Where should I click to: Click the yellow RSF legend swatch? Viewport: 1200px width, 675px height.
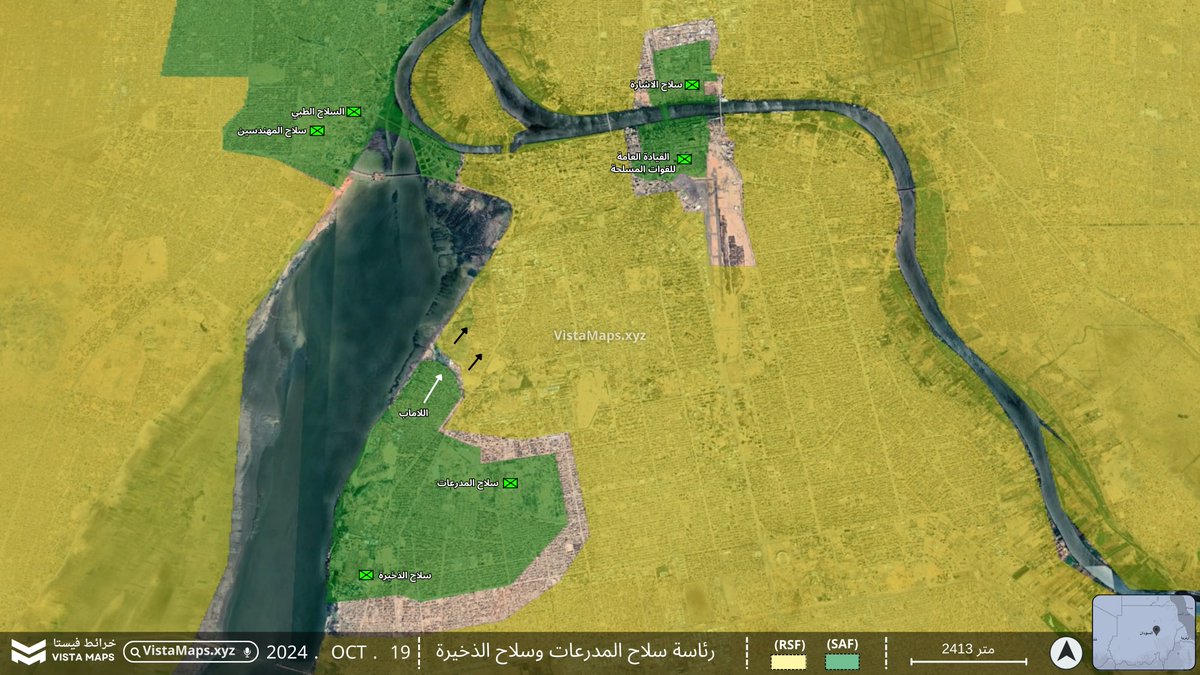point(789,661)
